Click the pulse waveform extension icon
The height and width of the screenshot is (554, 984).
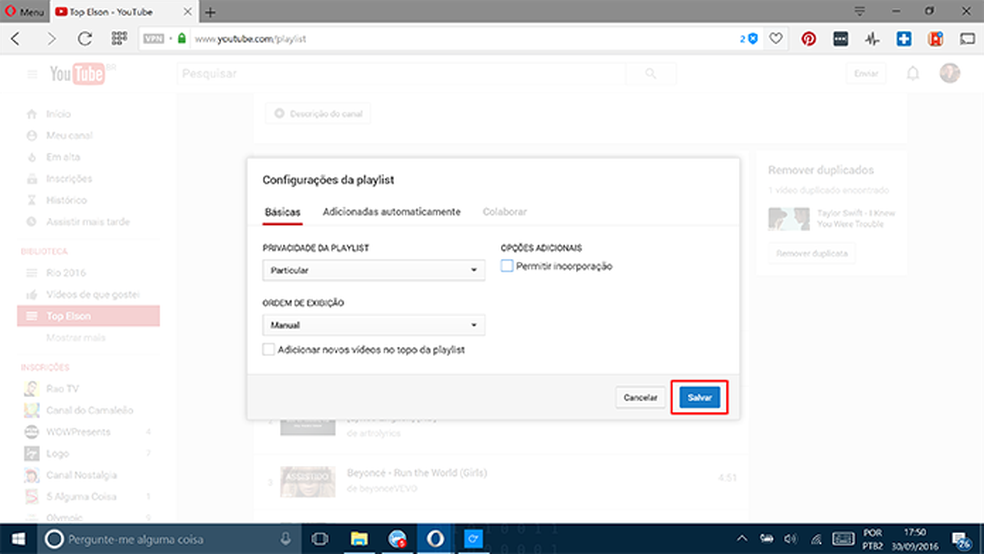[x=872, y=39]
